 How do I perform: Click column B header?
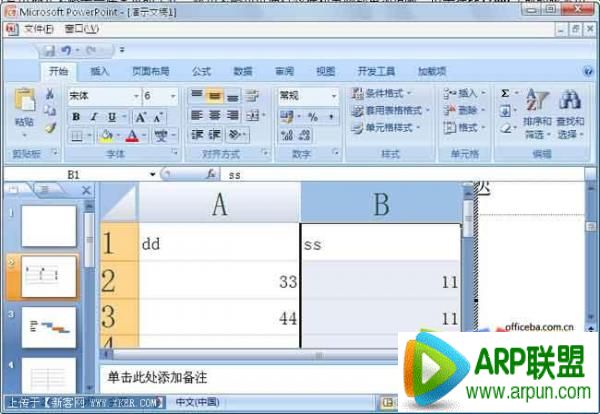(x=381, y=203)
